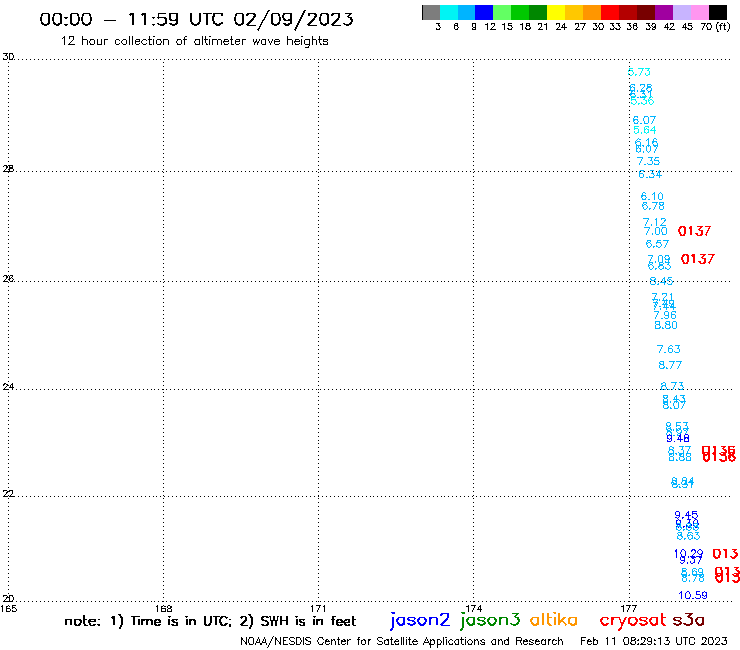Click the 165 longitude axis label
740x650 pixels.
[8, 608]
